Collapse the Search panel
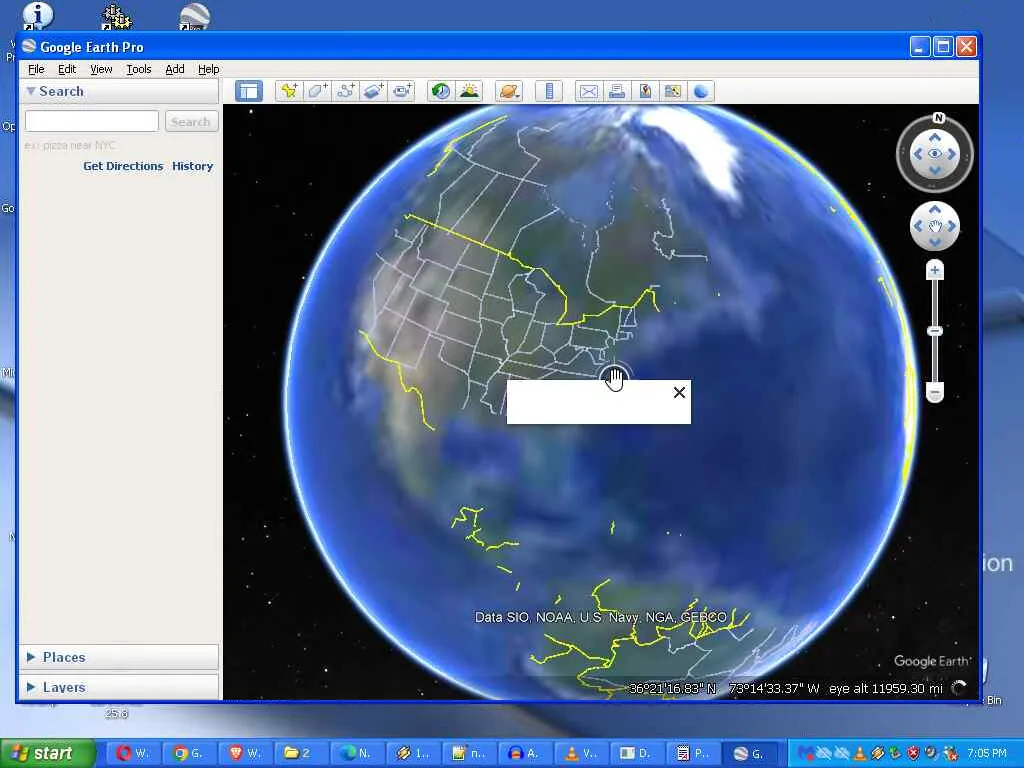This screenshot has height=768, width=1024. point(31,91)
